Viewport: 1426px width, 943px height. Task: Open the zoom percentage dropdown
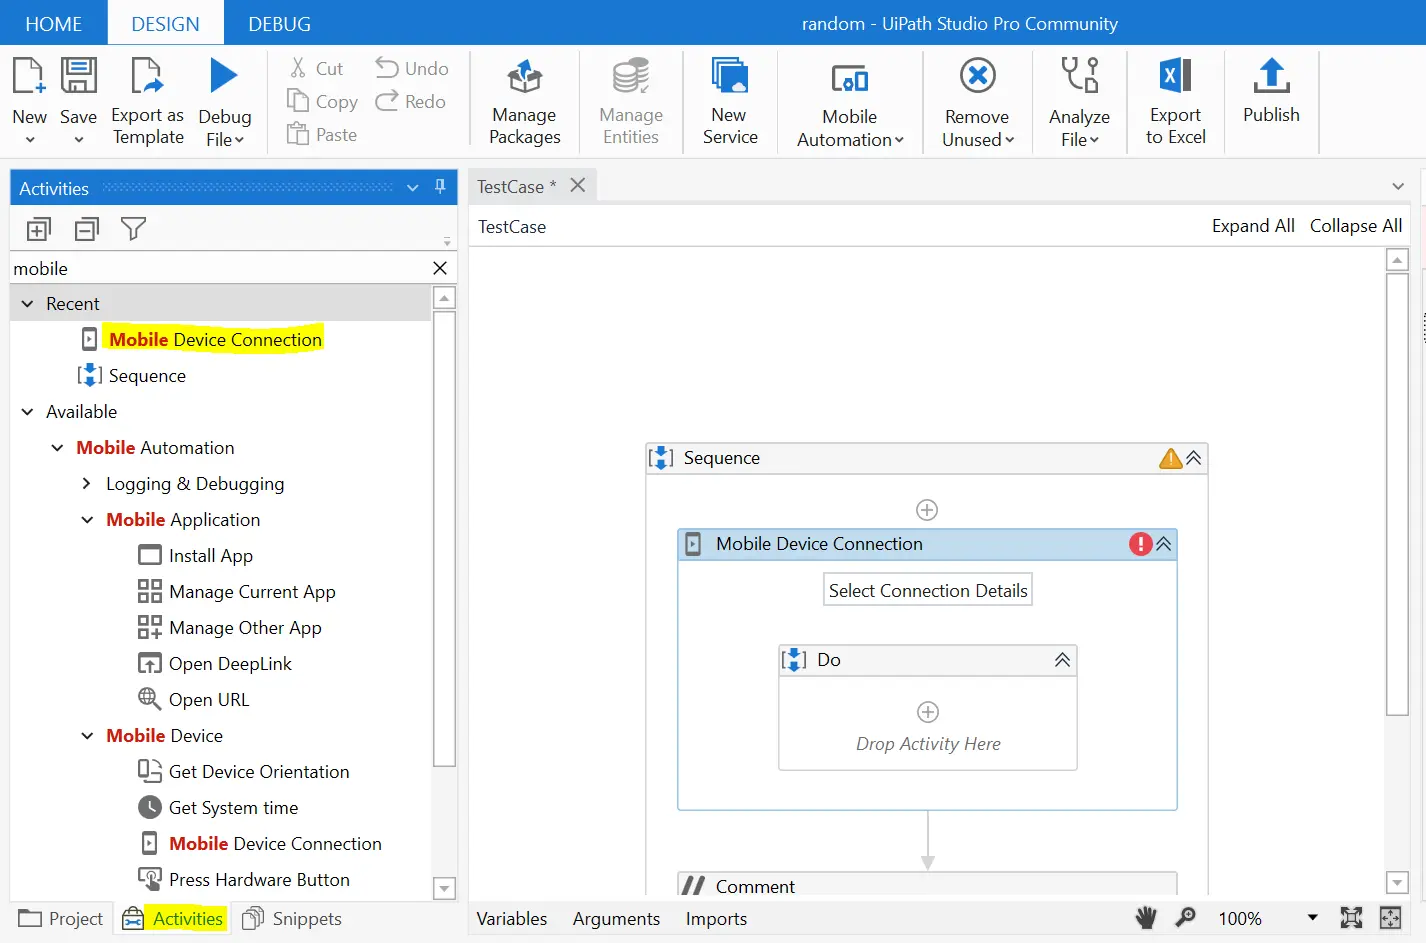tap(1312, 918)
